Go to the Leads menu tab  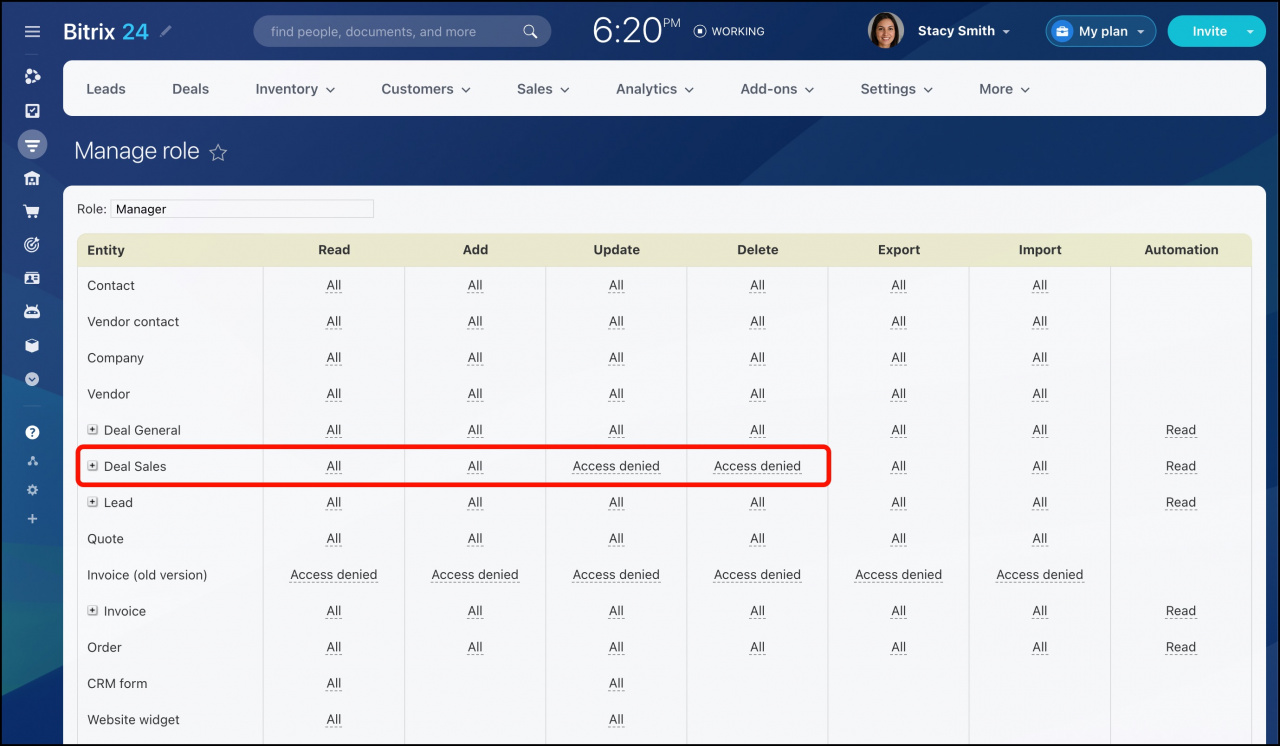(106, 89)
